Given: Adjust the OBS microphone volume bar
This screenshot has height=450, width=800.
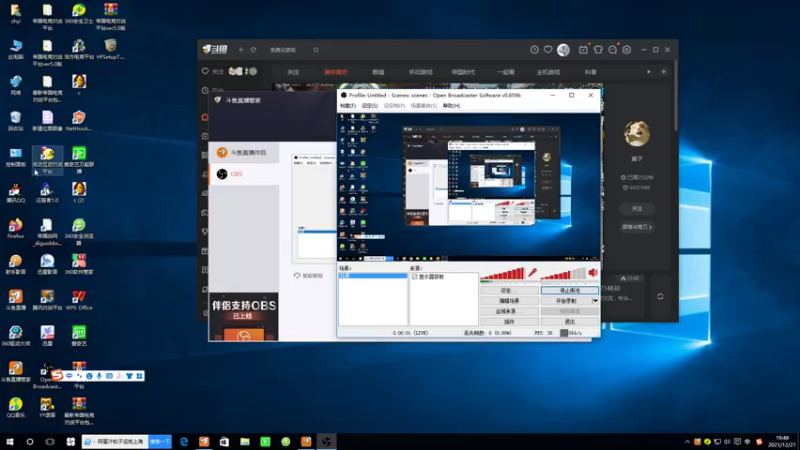Looking at the screenshot, I should point(502,274).
